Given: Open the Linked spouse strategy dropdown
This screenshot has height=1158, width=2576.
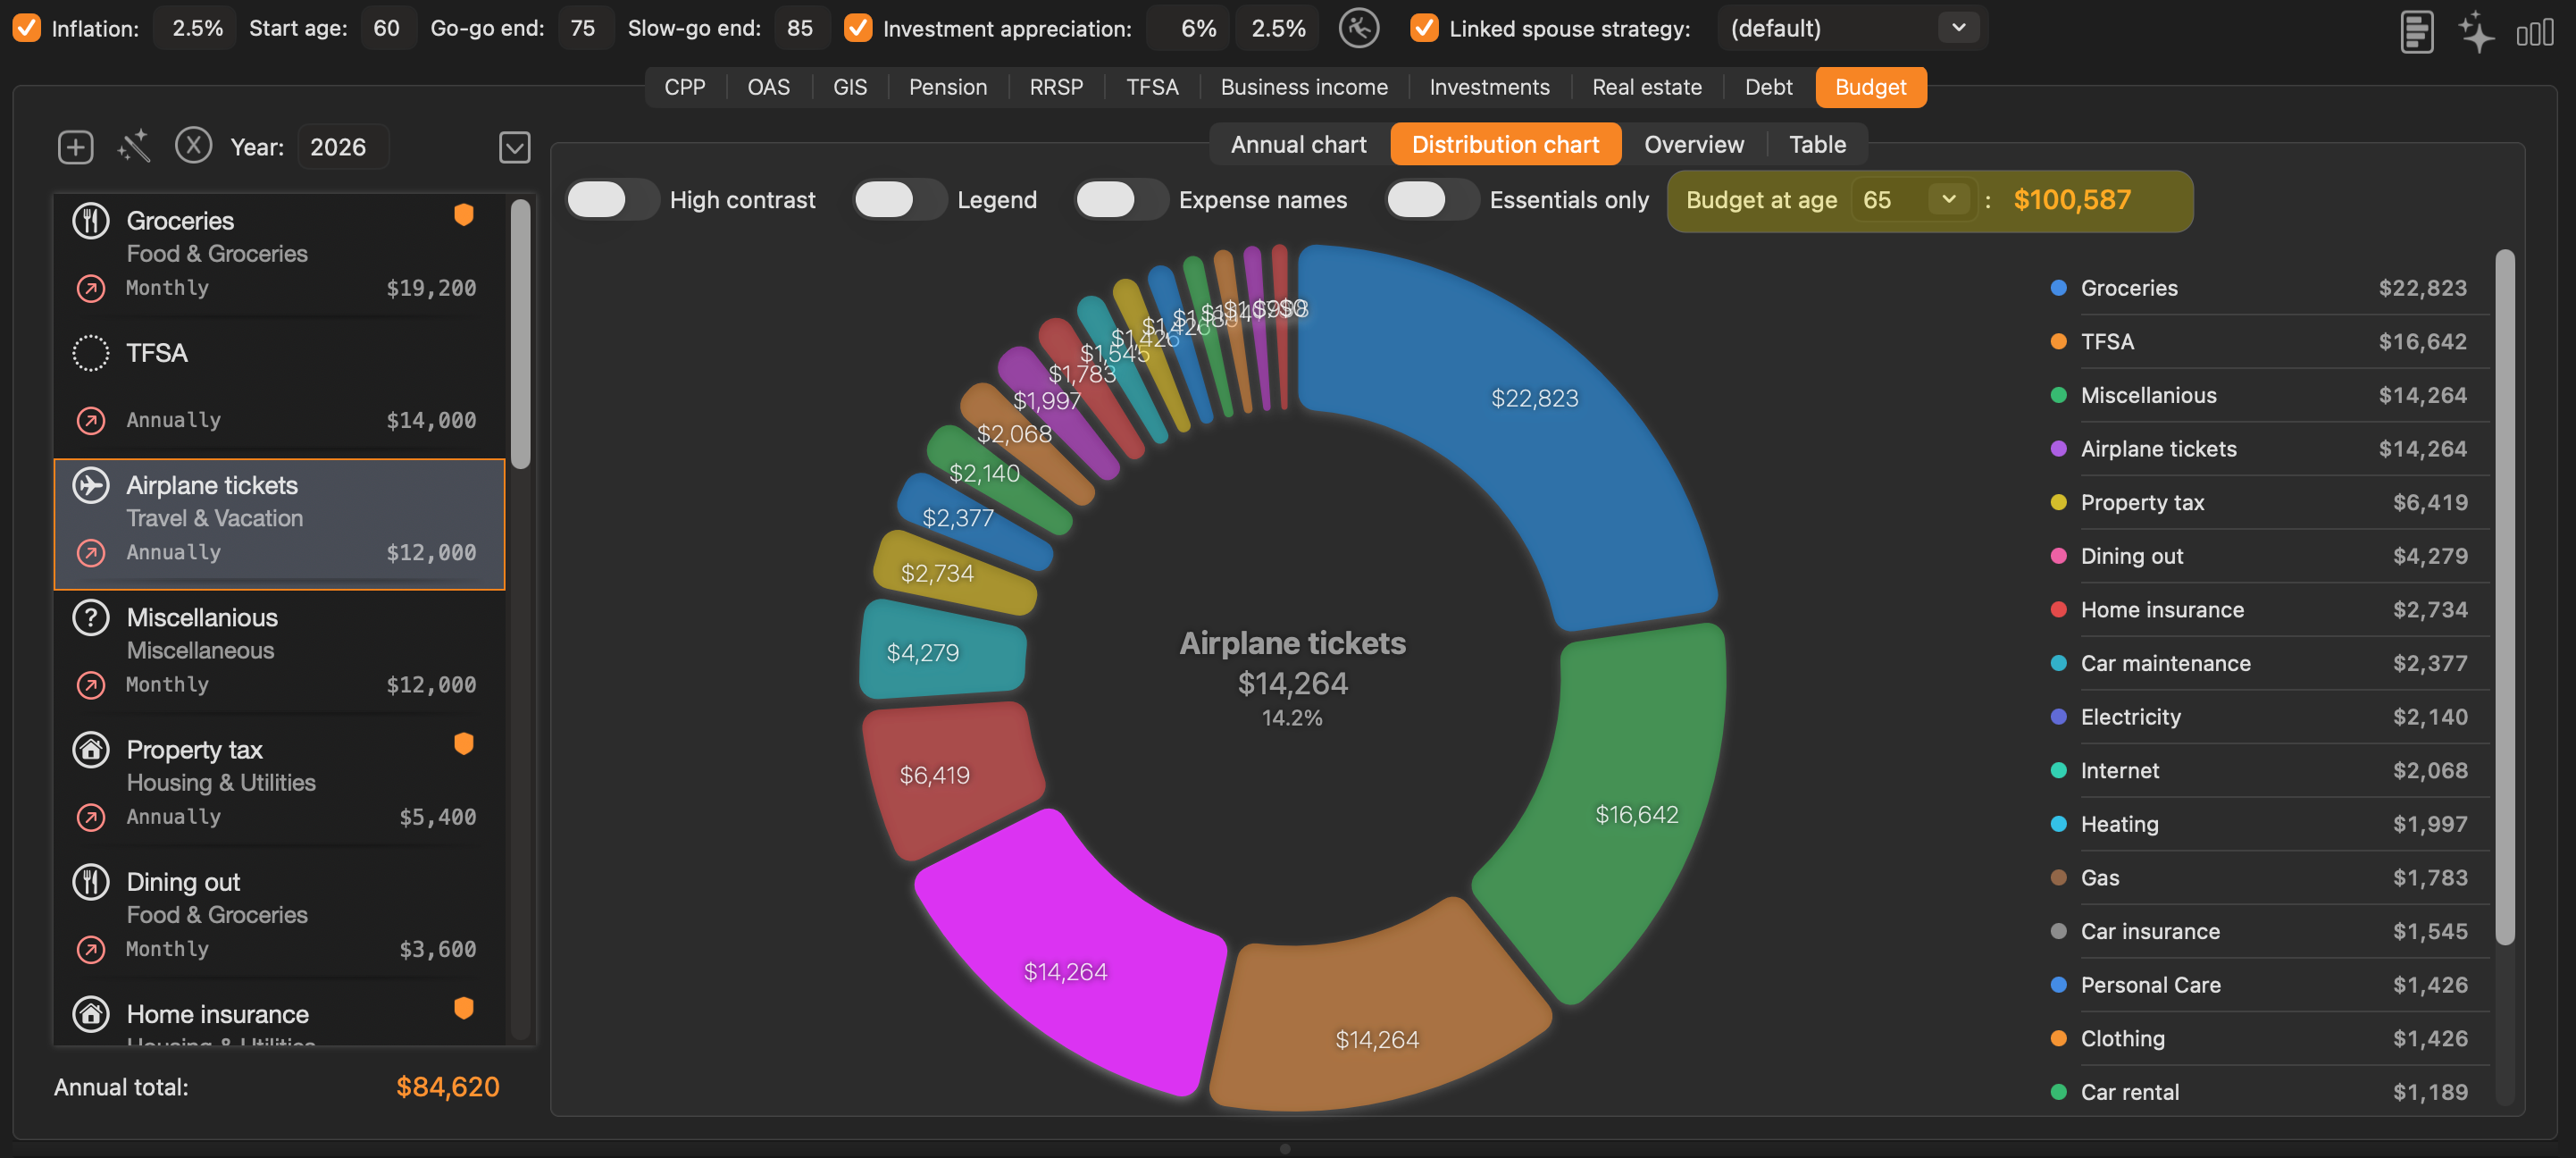Looking at the screenshot, I should point(1852,28).
